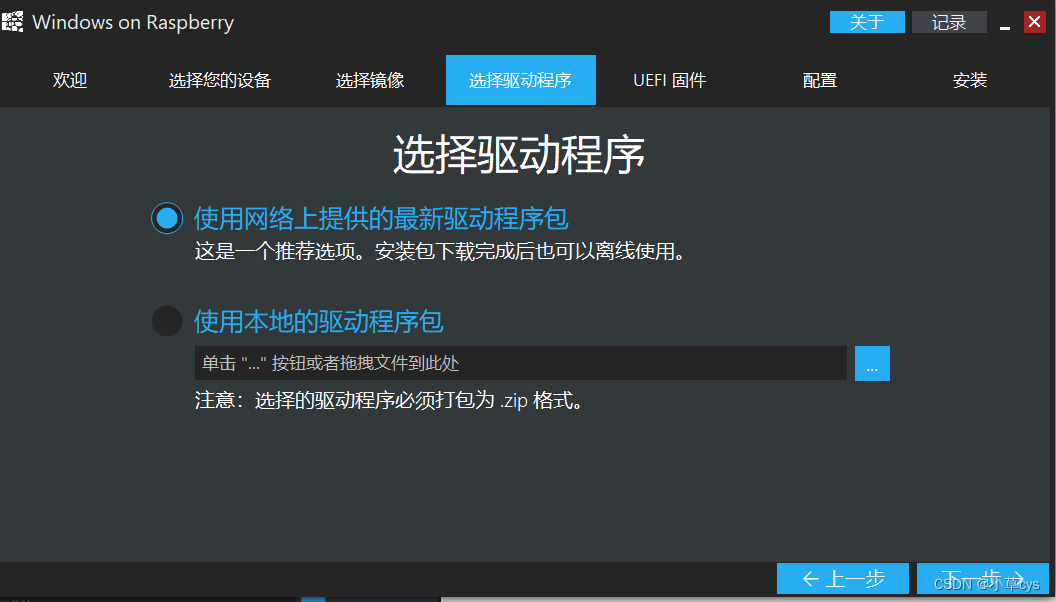Go to the UEFI 固件 tab

669,80
